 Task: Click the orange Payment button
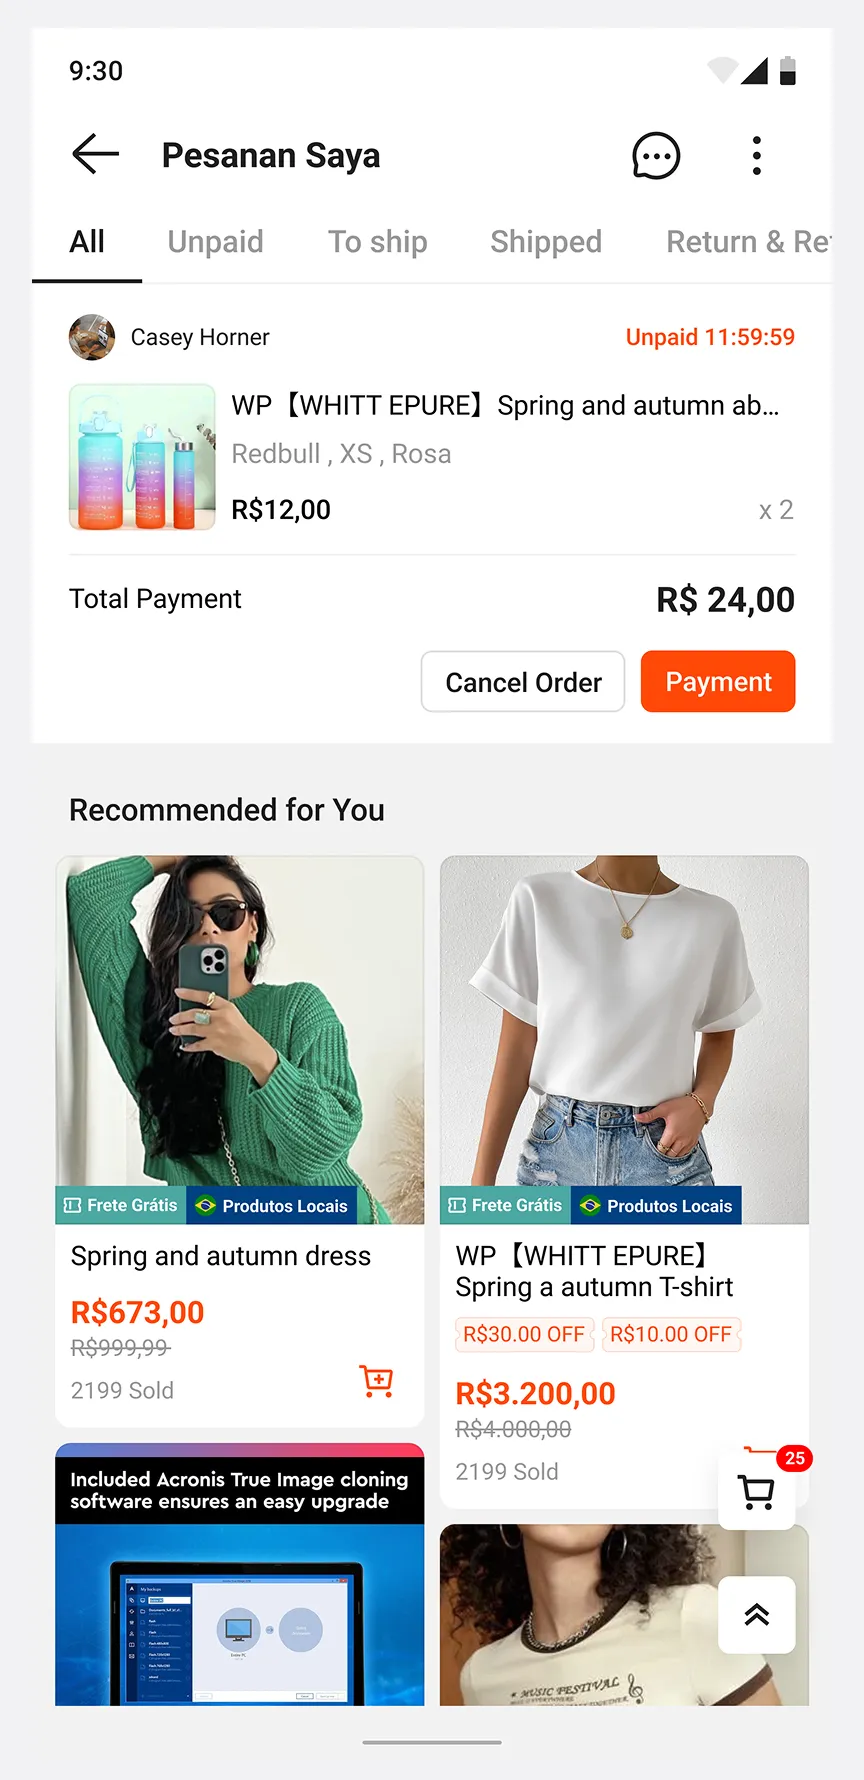point(718,682)
